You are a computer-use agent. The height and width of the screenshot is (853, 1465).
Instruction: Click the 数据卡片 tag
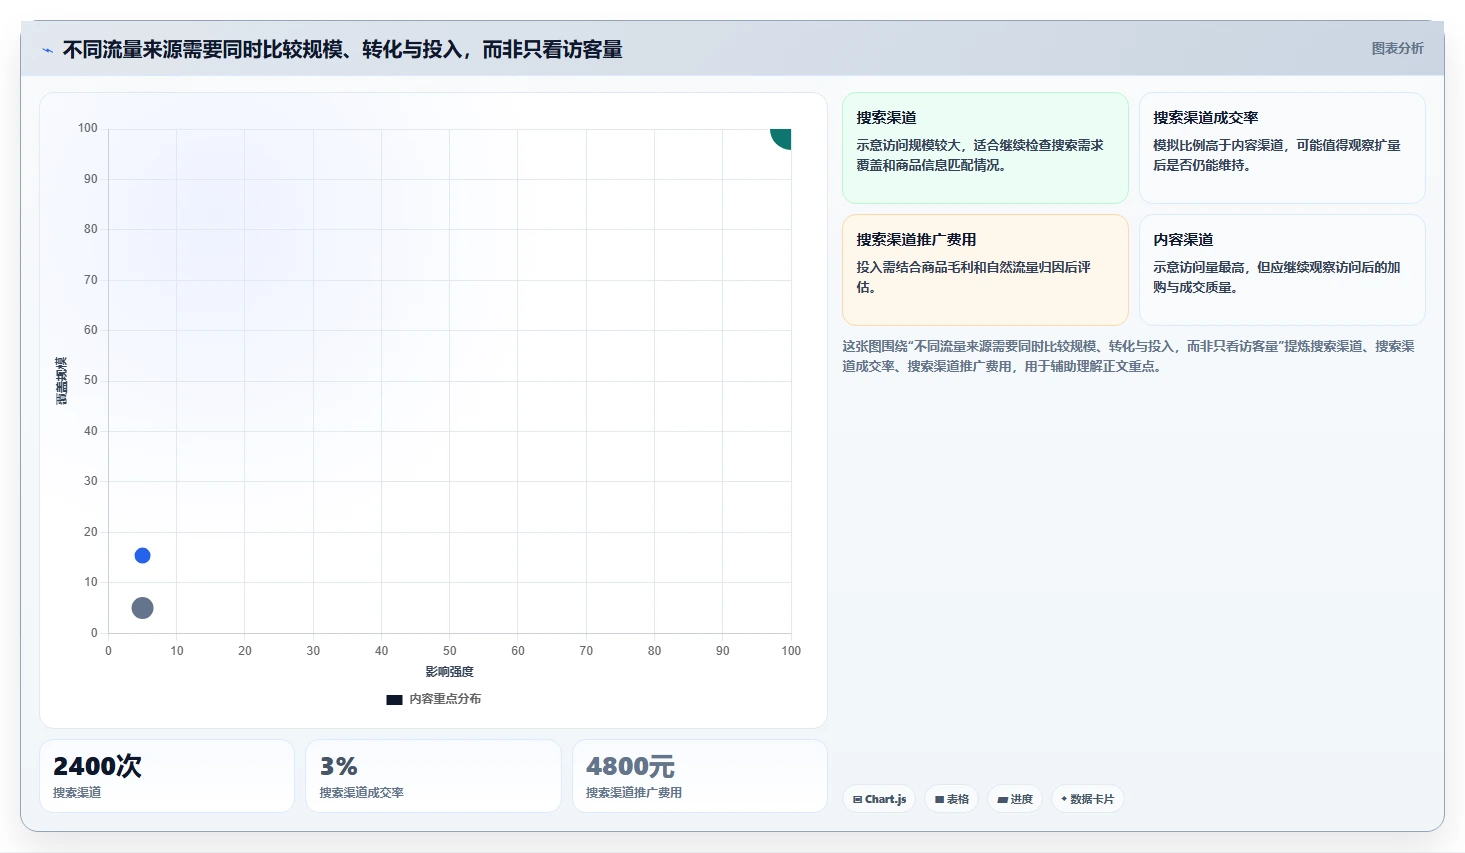(x=1087, y=799)
